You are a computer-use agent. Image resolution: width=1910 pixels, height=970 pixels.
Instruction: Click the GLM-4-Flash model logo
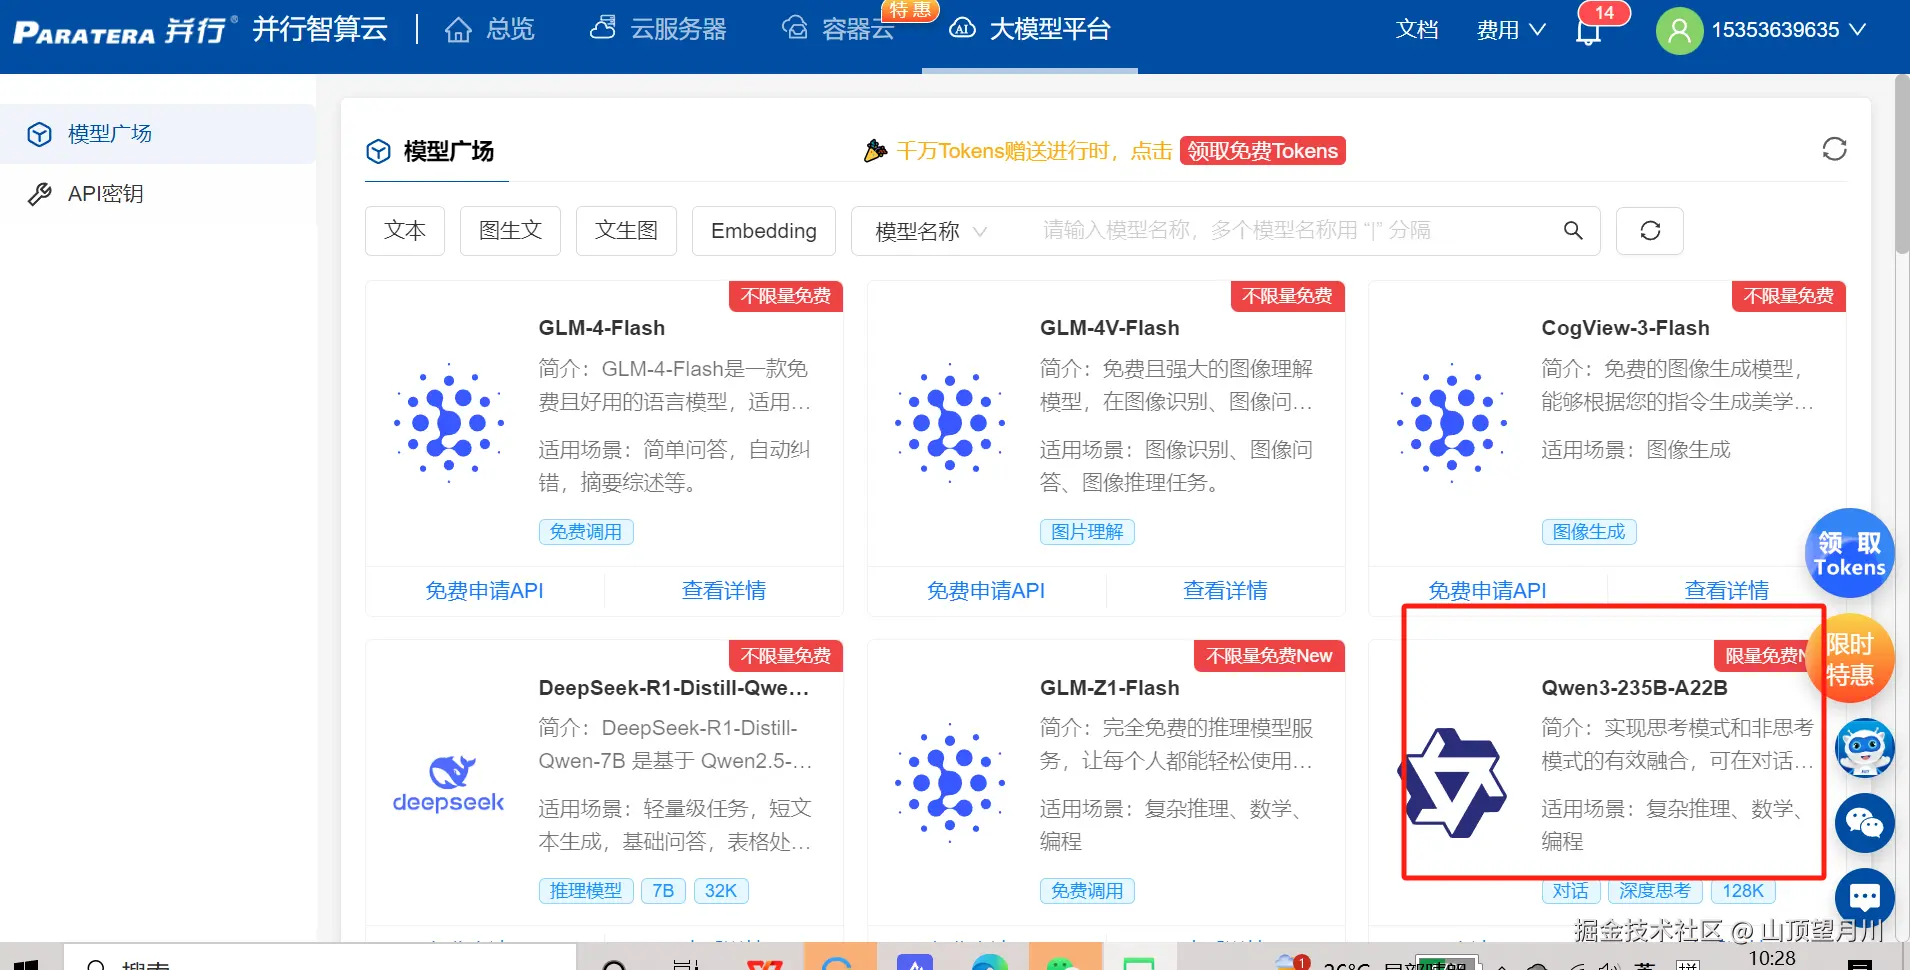(449, 423)
